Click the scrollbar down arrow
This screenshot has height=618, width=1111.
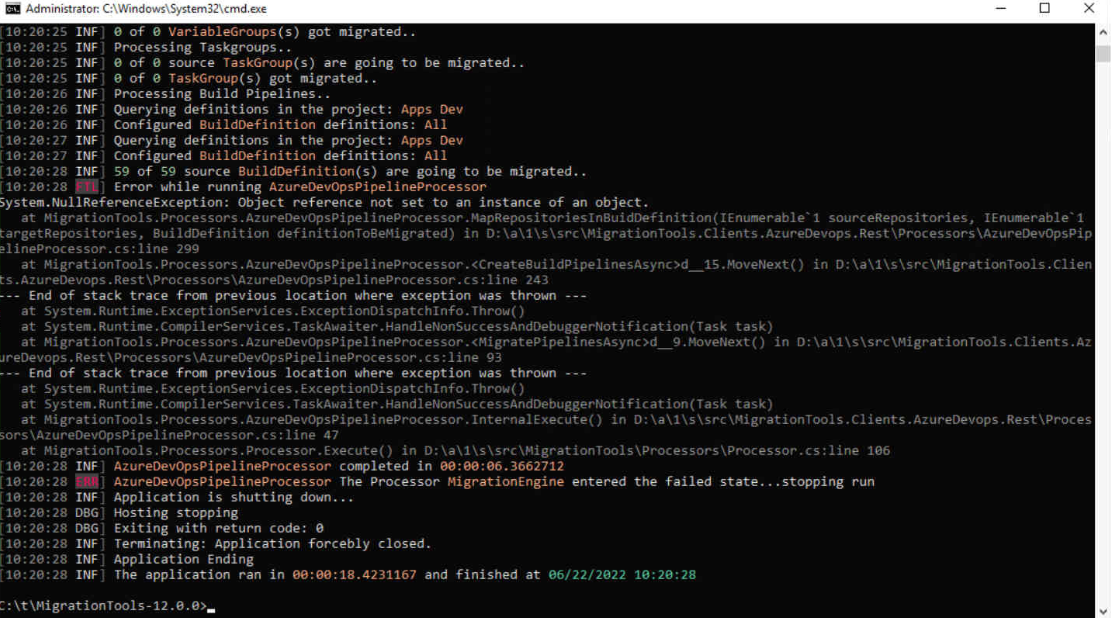click(1103, 611)
